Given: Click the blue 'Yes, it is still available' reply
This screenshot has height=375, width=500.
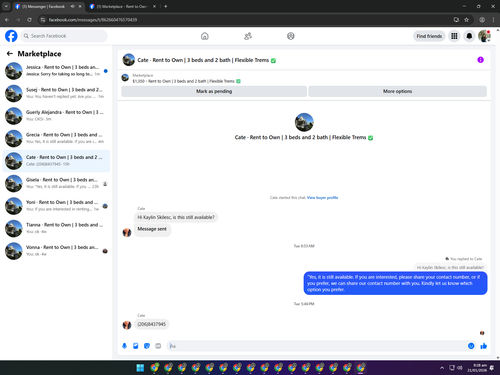Looking at the screenshot, I should (395, 283).
